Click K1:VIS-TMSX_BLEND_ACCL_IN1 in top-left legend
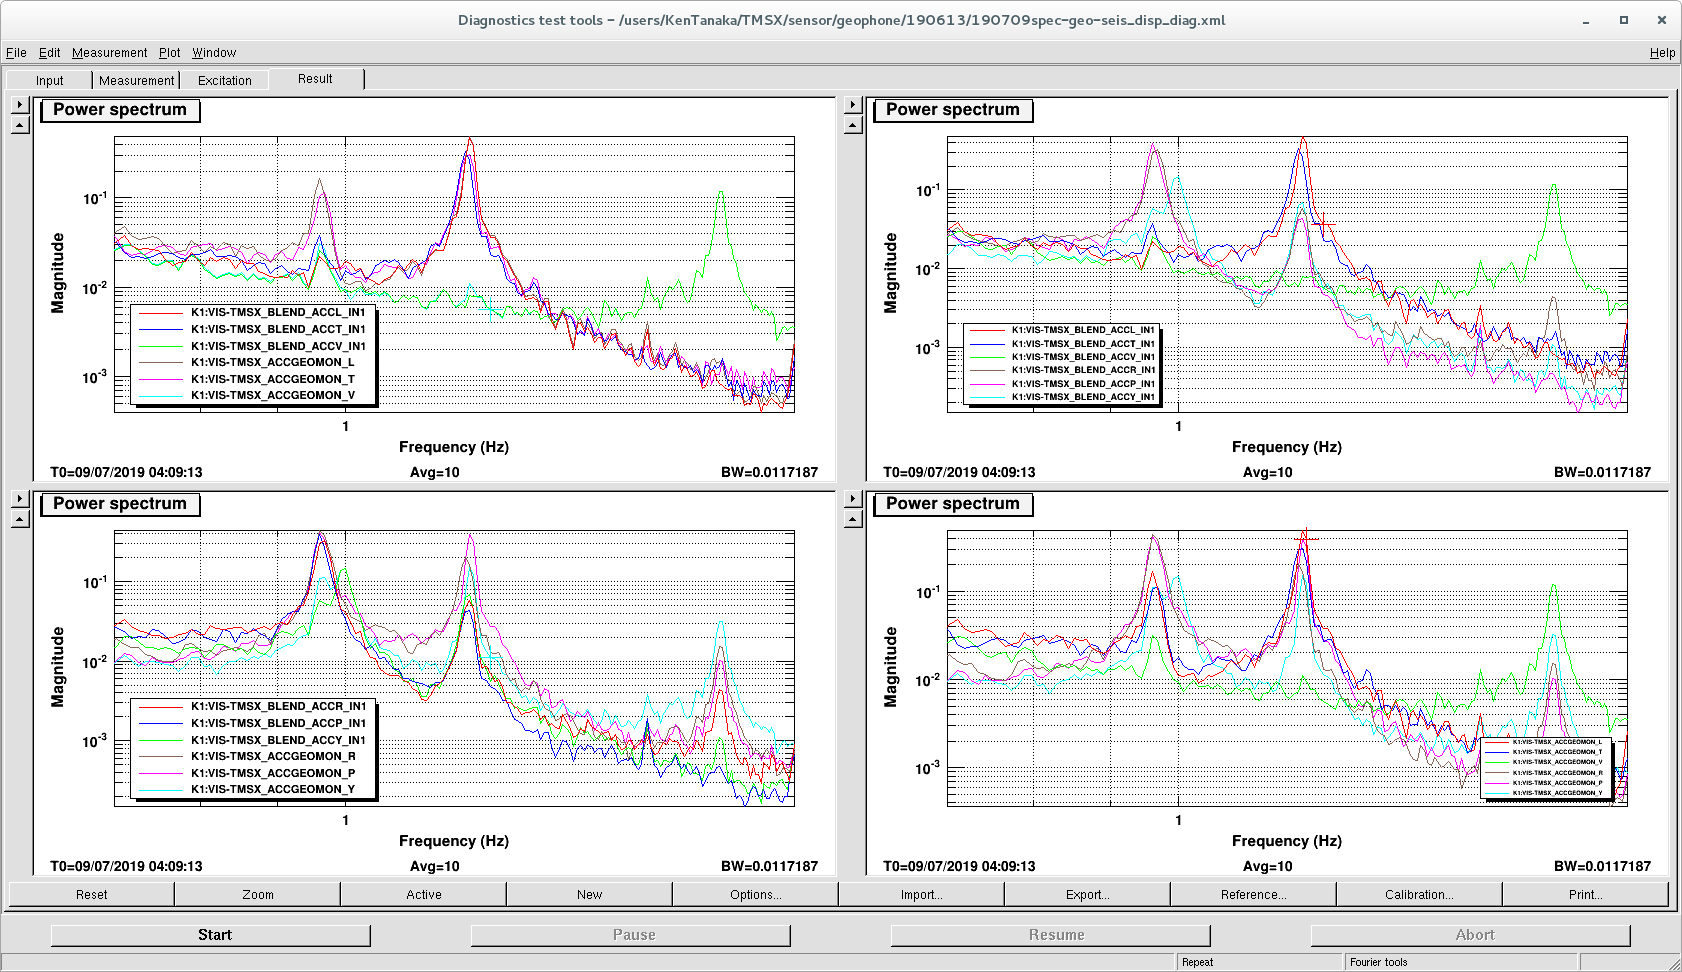Image resolution: width=1682 pixels, height=972 pixels. [278, 313]
